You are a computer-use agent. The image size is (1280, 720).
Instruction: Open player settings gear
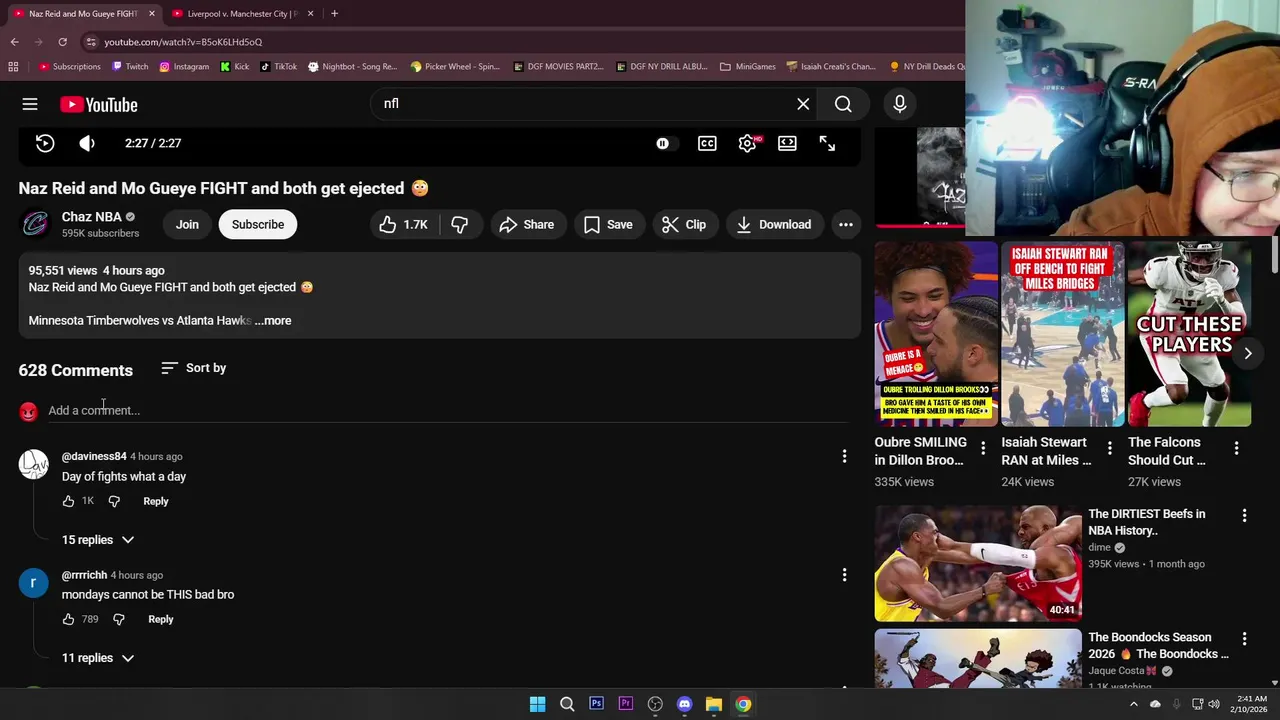(747, 143)
